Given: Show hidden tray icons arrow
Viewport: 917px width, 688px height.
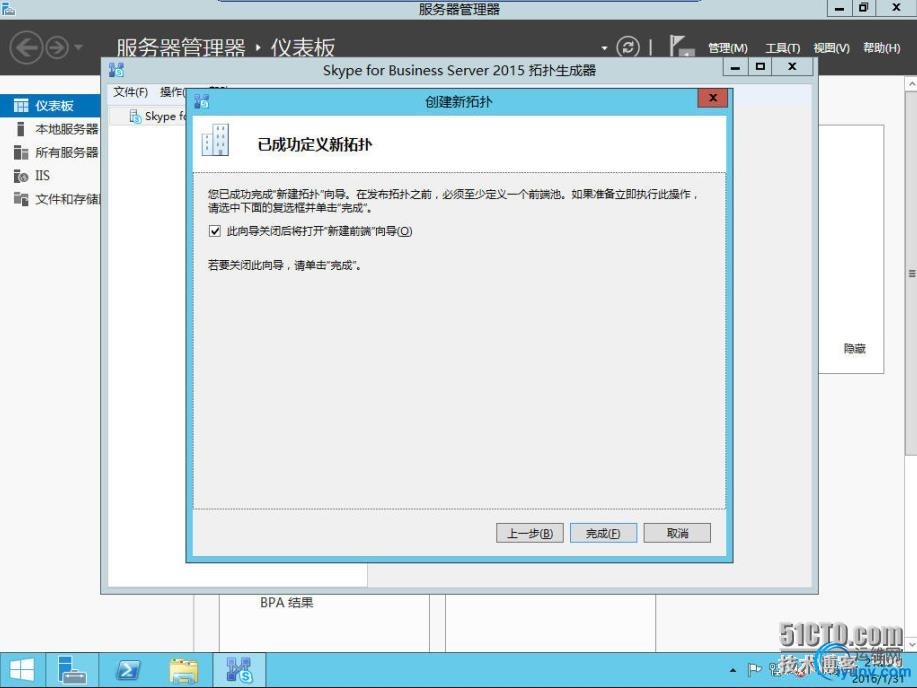Looking at the screenshot, I should (733, 670).
